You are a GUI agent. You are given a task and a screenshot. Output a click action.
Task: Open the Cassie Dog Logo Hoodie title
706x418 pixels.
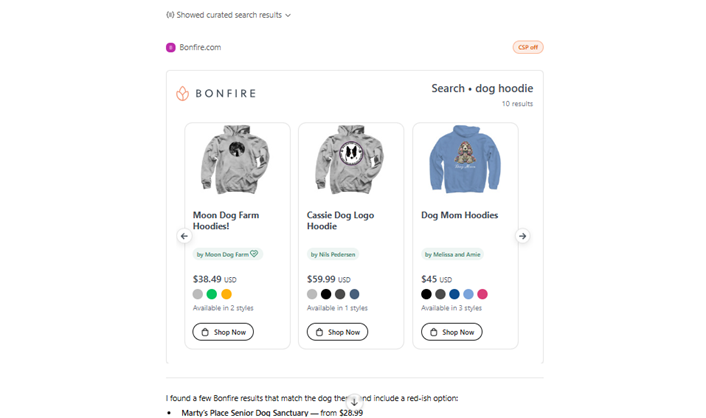coord(340,221)
